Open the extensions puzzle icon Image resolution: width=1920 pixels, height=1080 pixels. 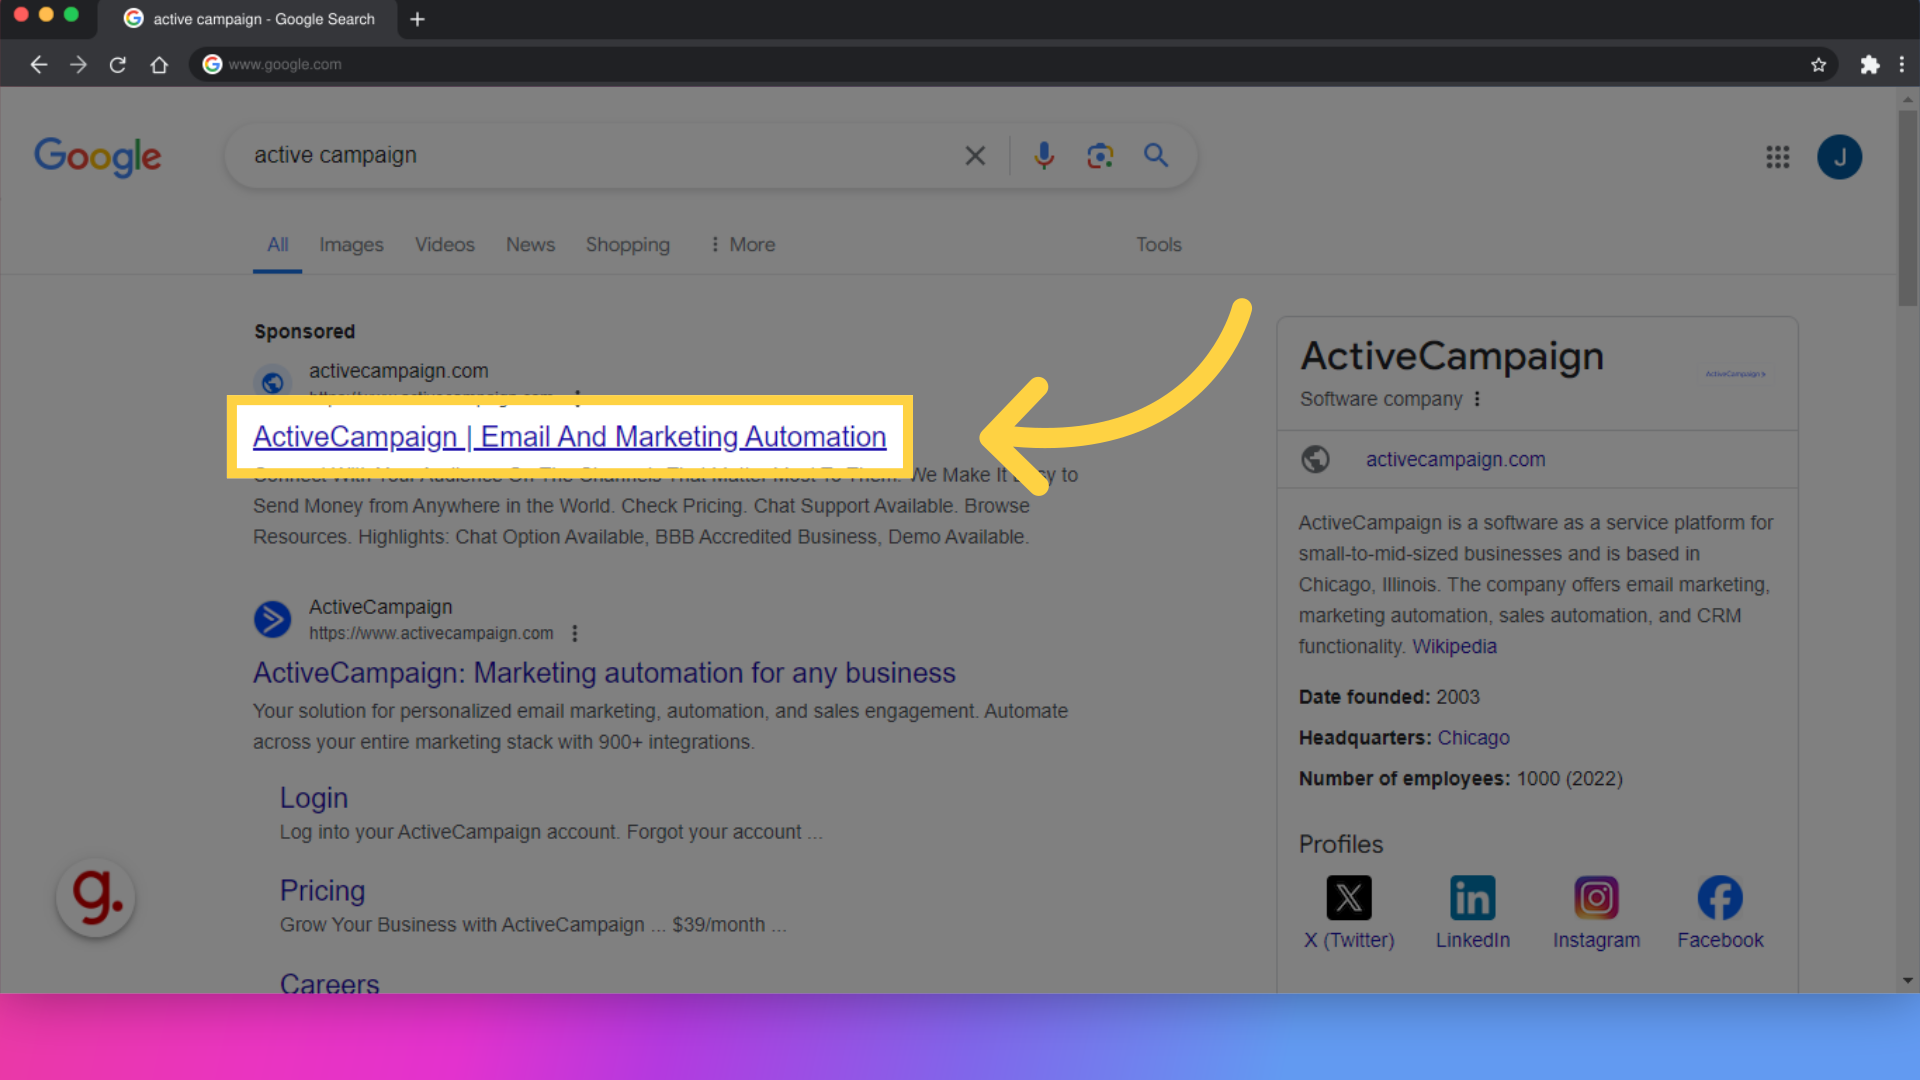(1869, 65)
